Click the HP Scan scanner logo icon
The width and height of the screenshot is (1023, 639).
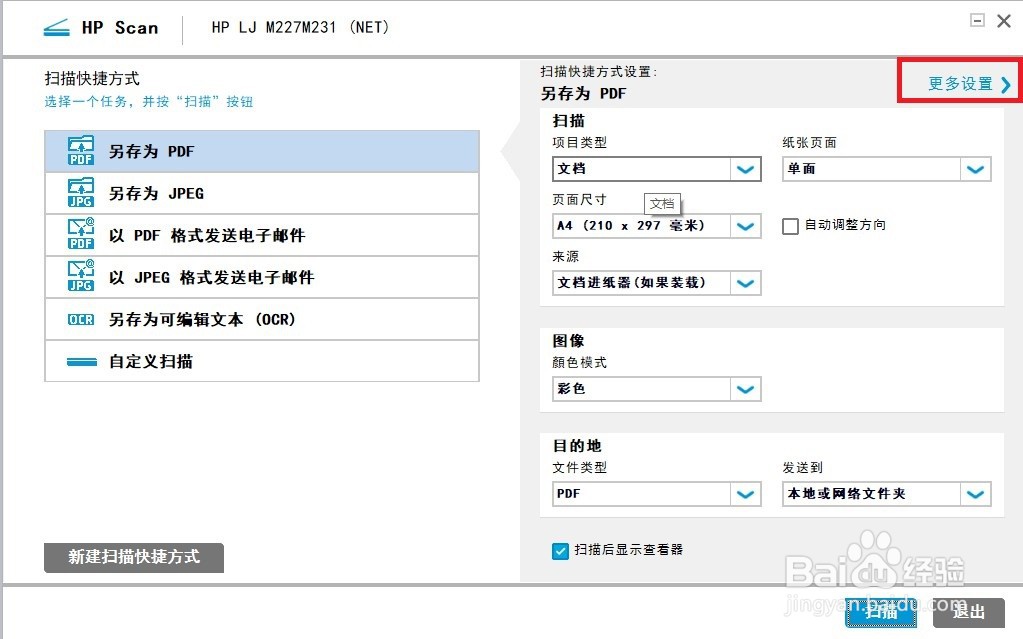[x=56, y=28]
